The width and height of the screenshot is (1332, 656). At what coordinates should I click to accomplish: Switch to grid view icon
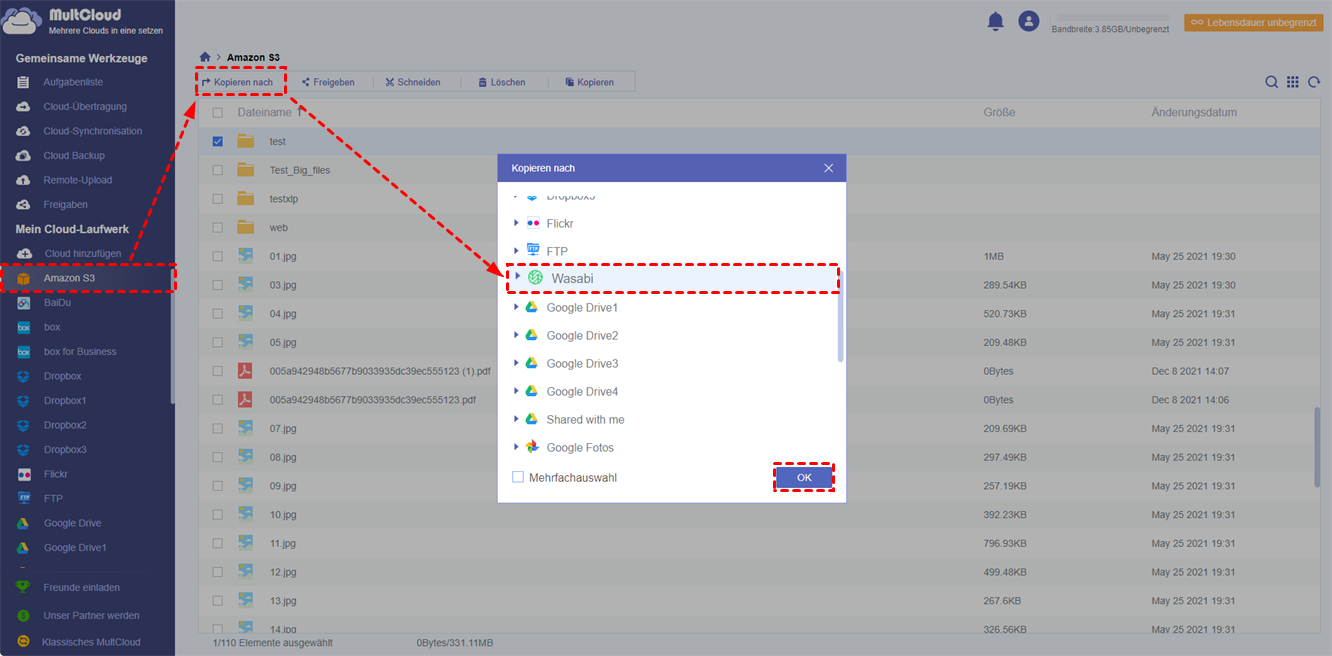point(1293,82)
